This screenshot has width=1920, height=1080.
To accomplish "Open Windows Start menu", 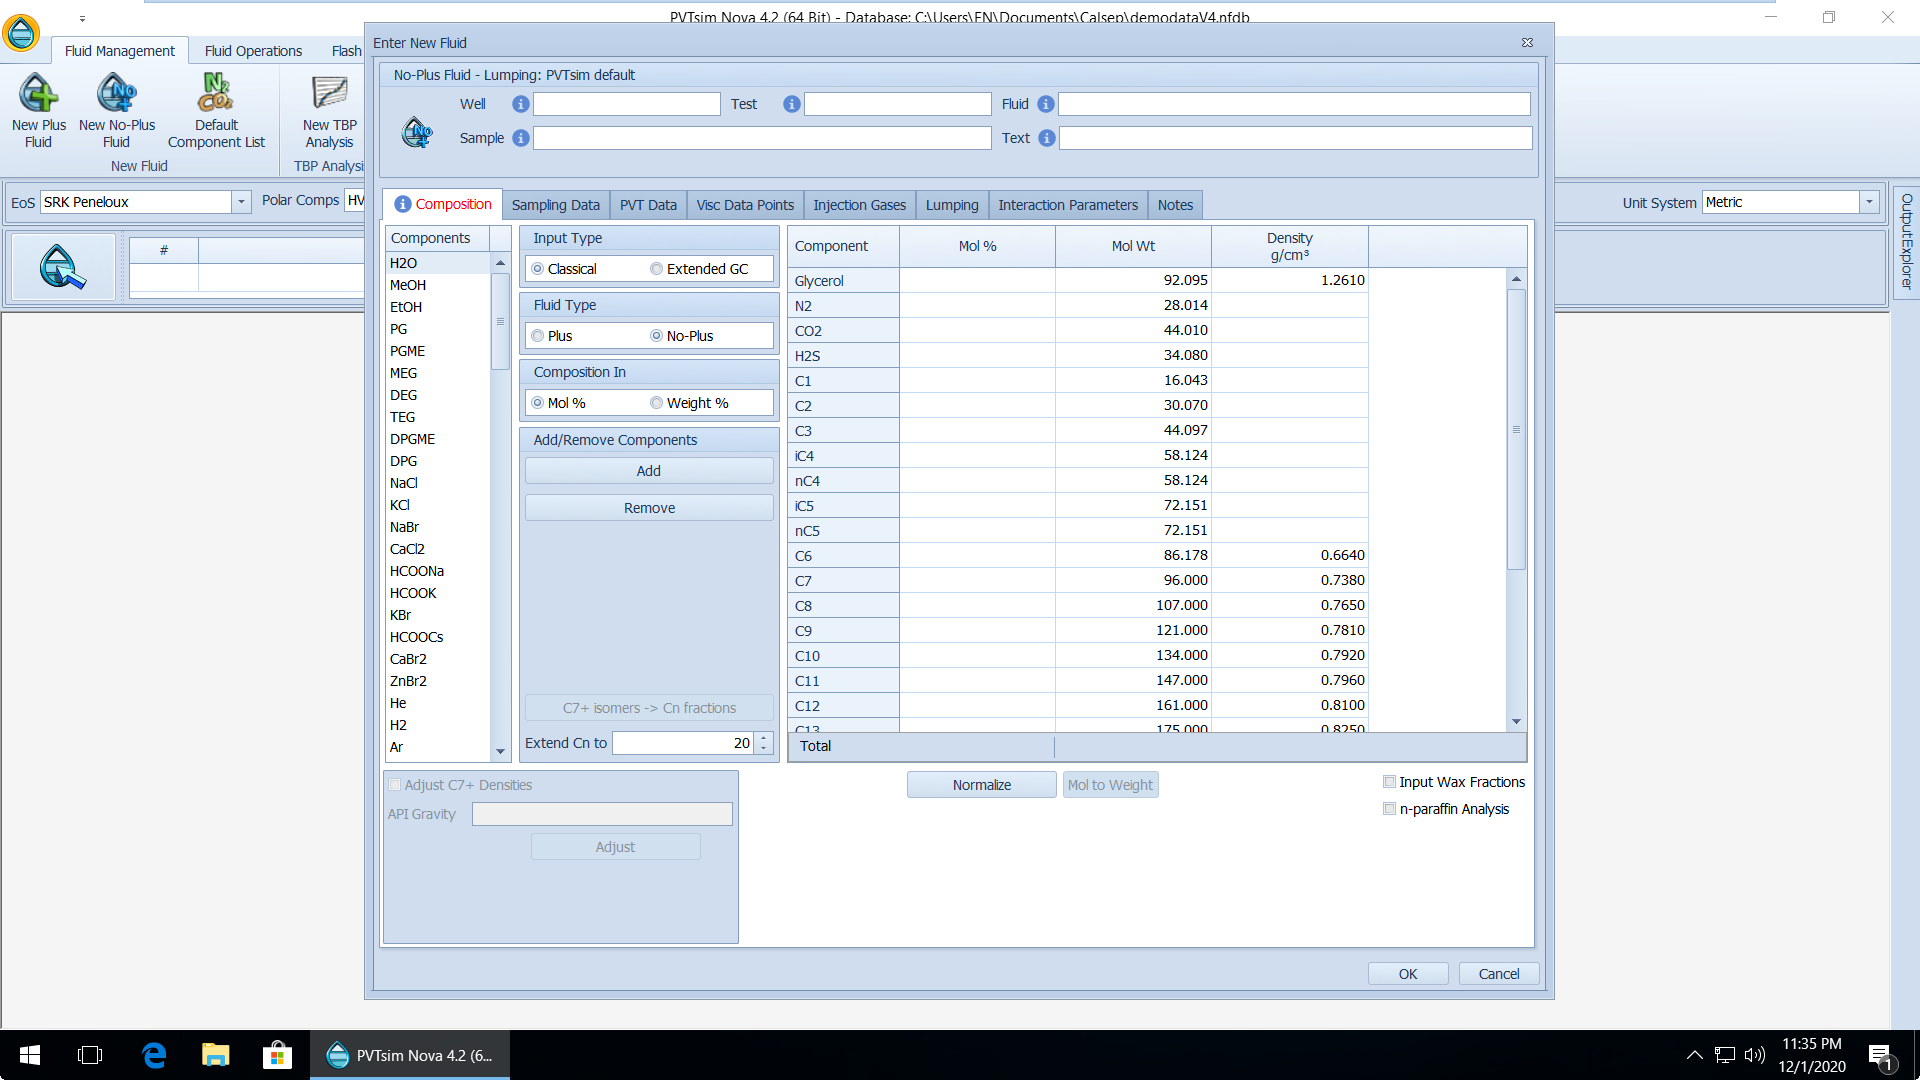I will pyautogui.click(x=30, y=1055).
